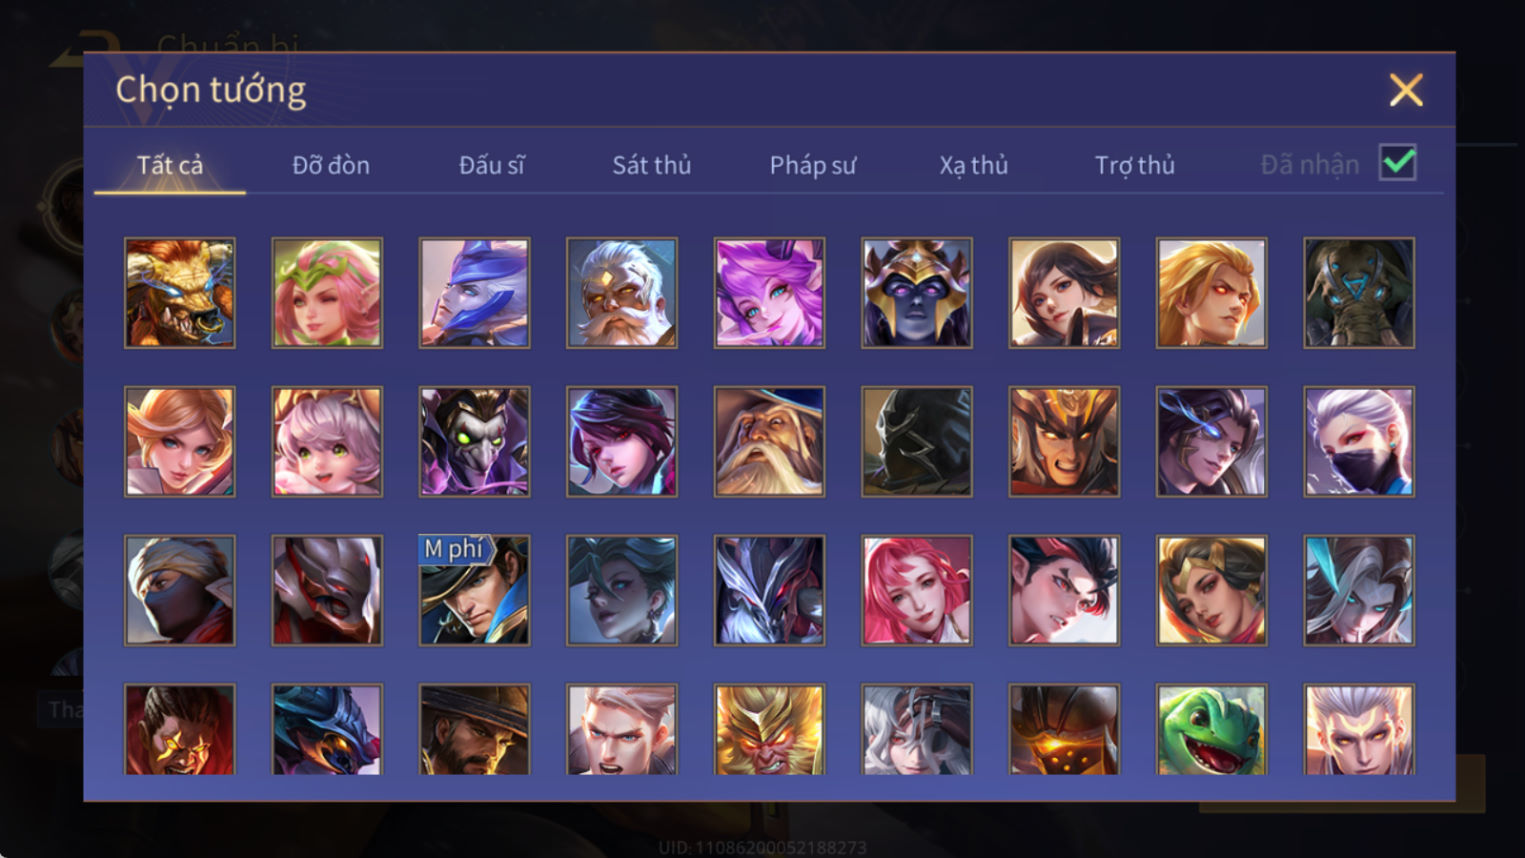Close the Chọn tướng dialog

point(1406,90)
